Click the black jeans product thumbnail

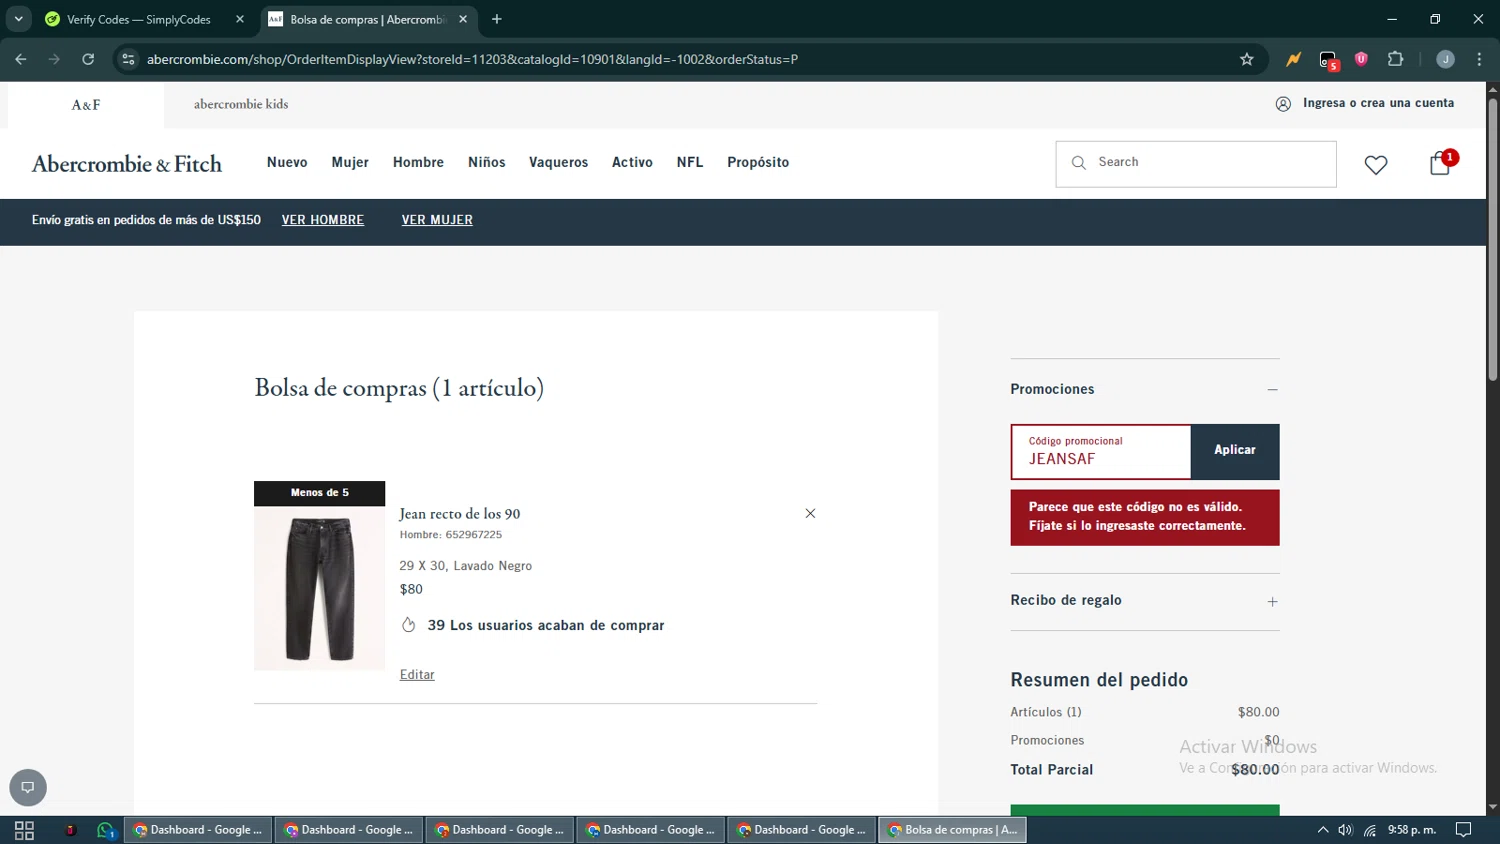319,588
